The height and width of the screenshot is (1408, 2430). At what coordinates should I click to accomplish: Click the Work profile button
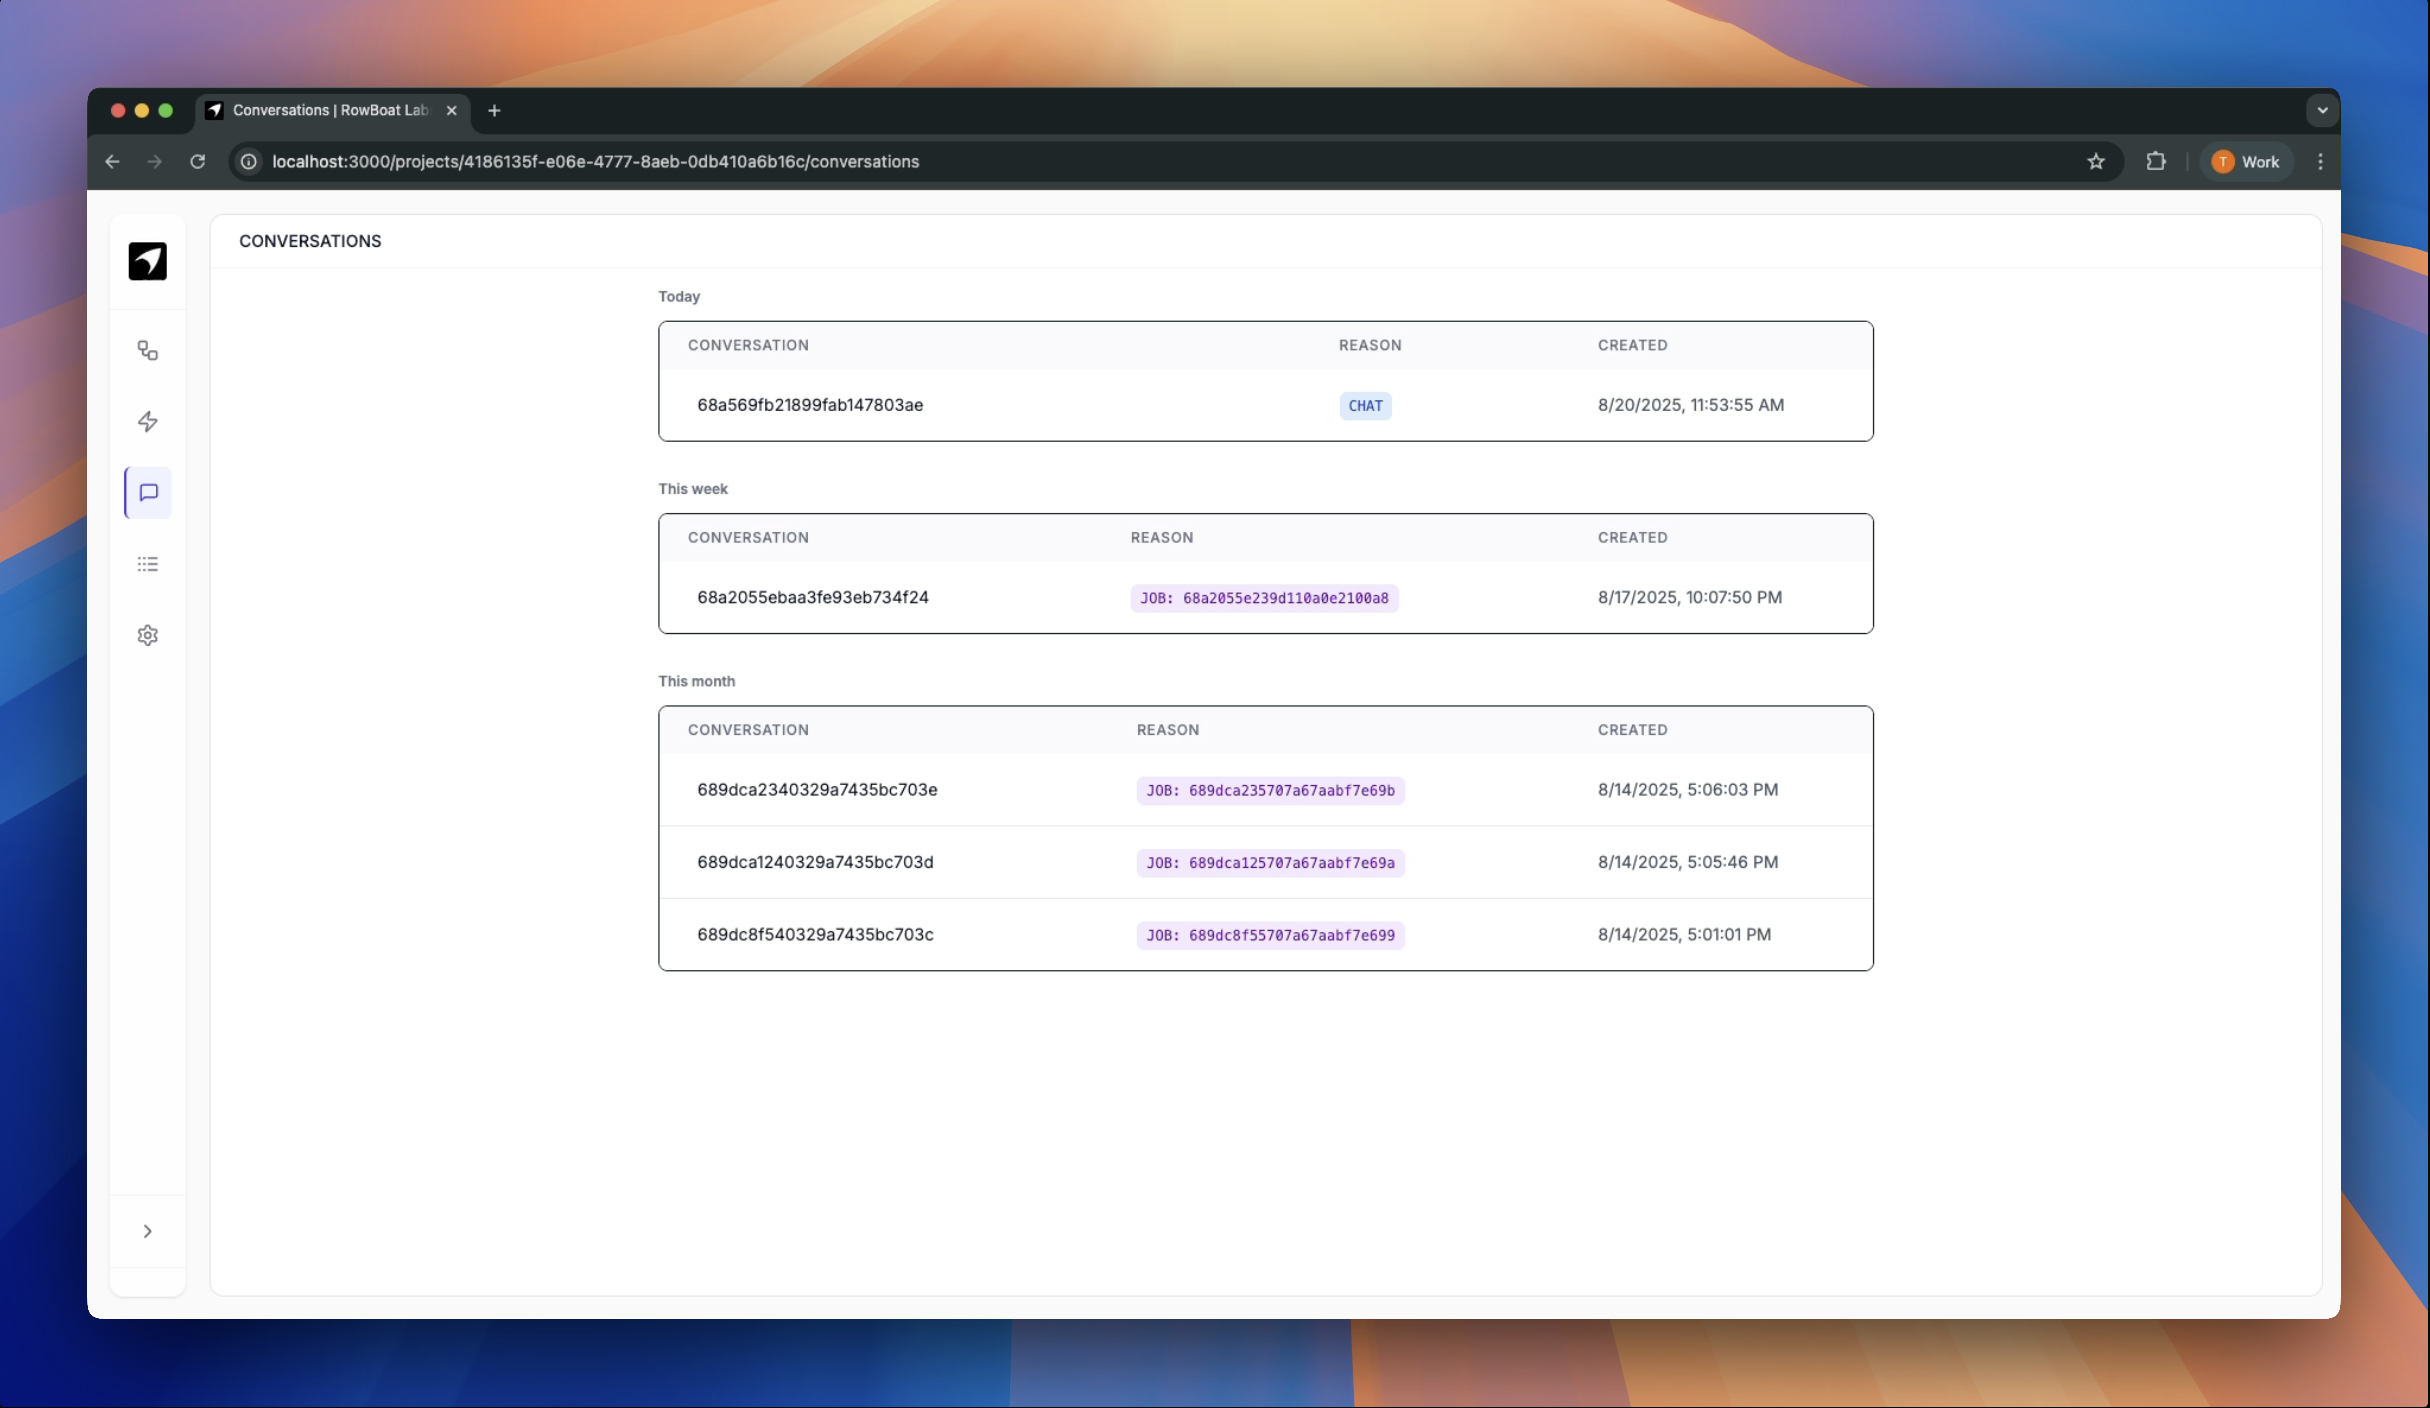(x=2246, y=161)
